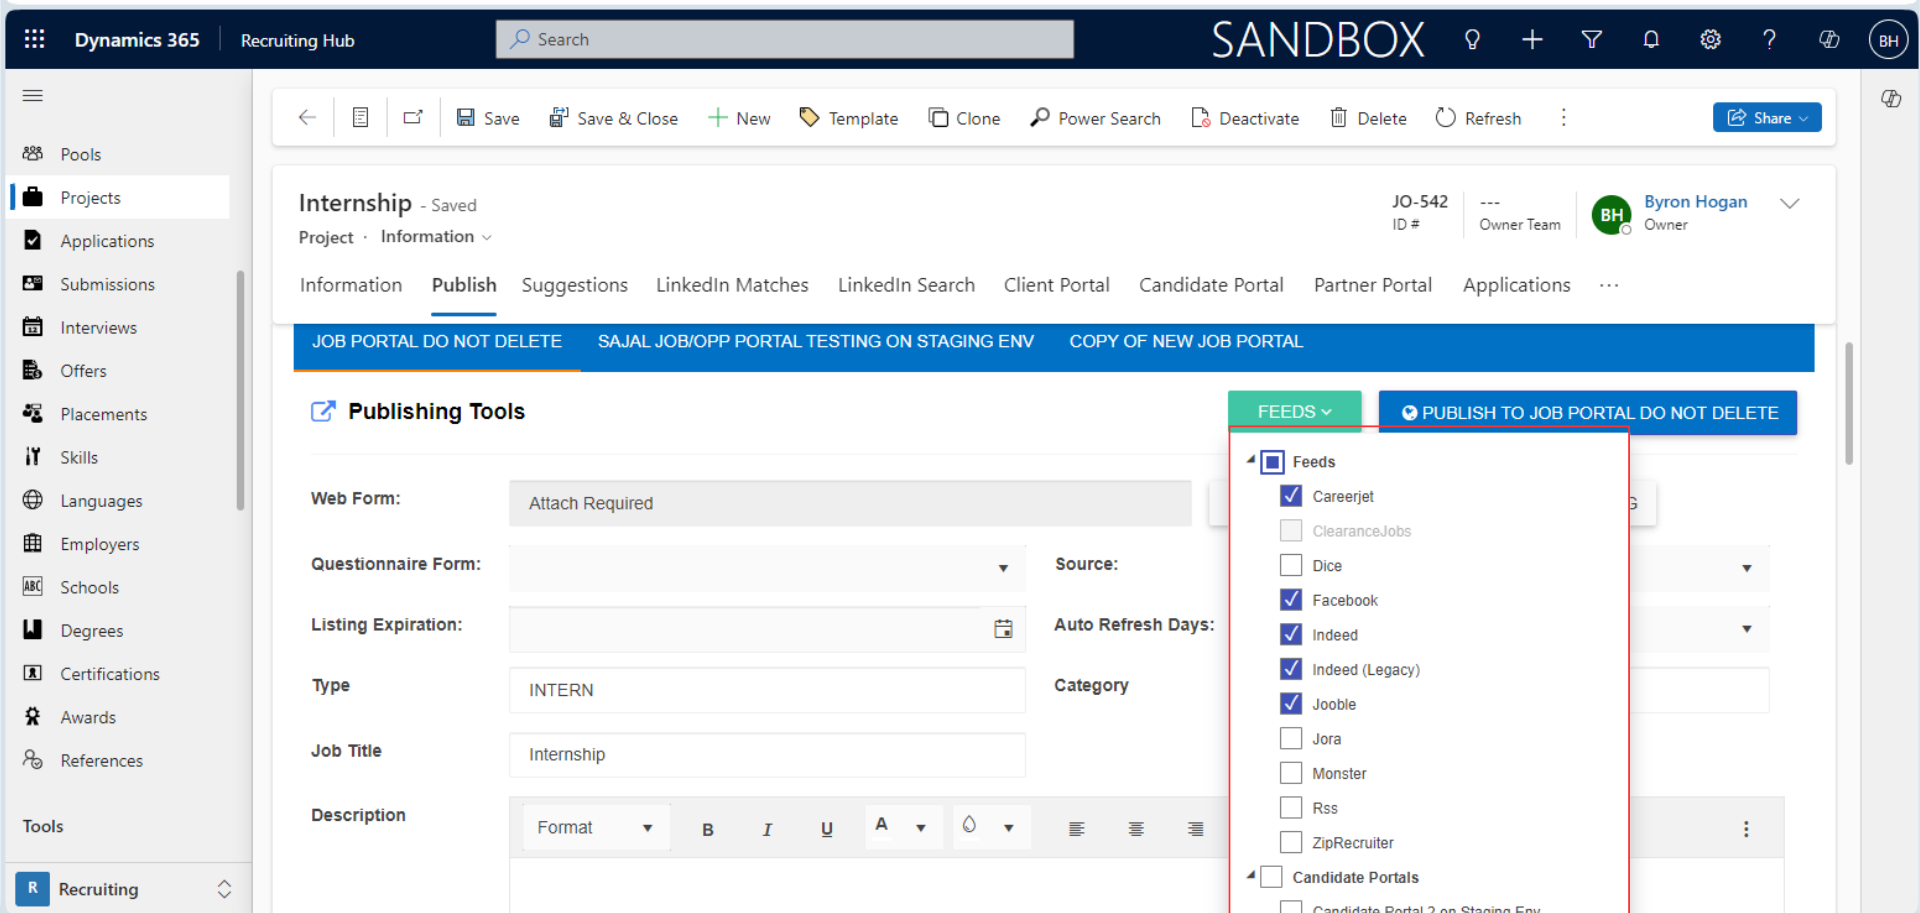The image size is (1920, 913).
Task: Toggle the hamburger navigation menu
Action: [x=33, y=96]
